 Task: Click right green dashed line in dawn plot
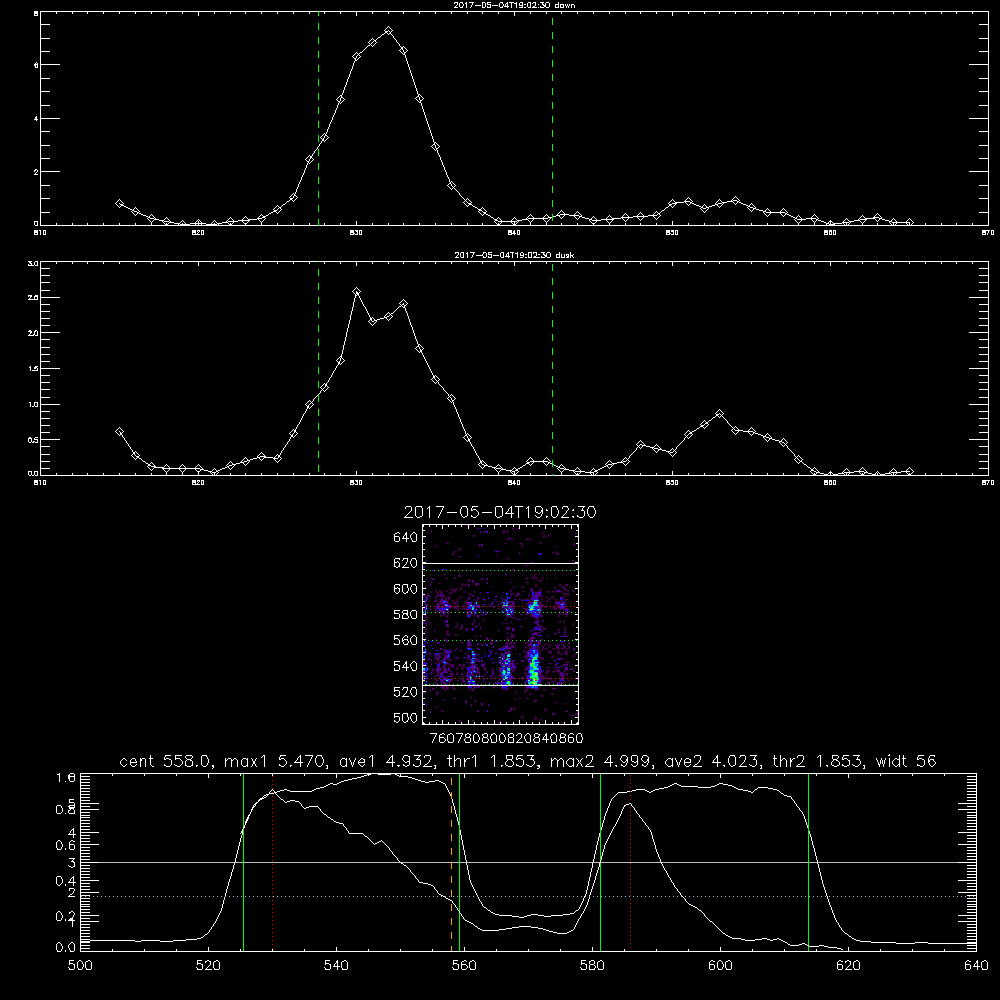tap(552, 121)
